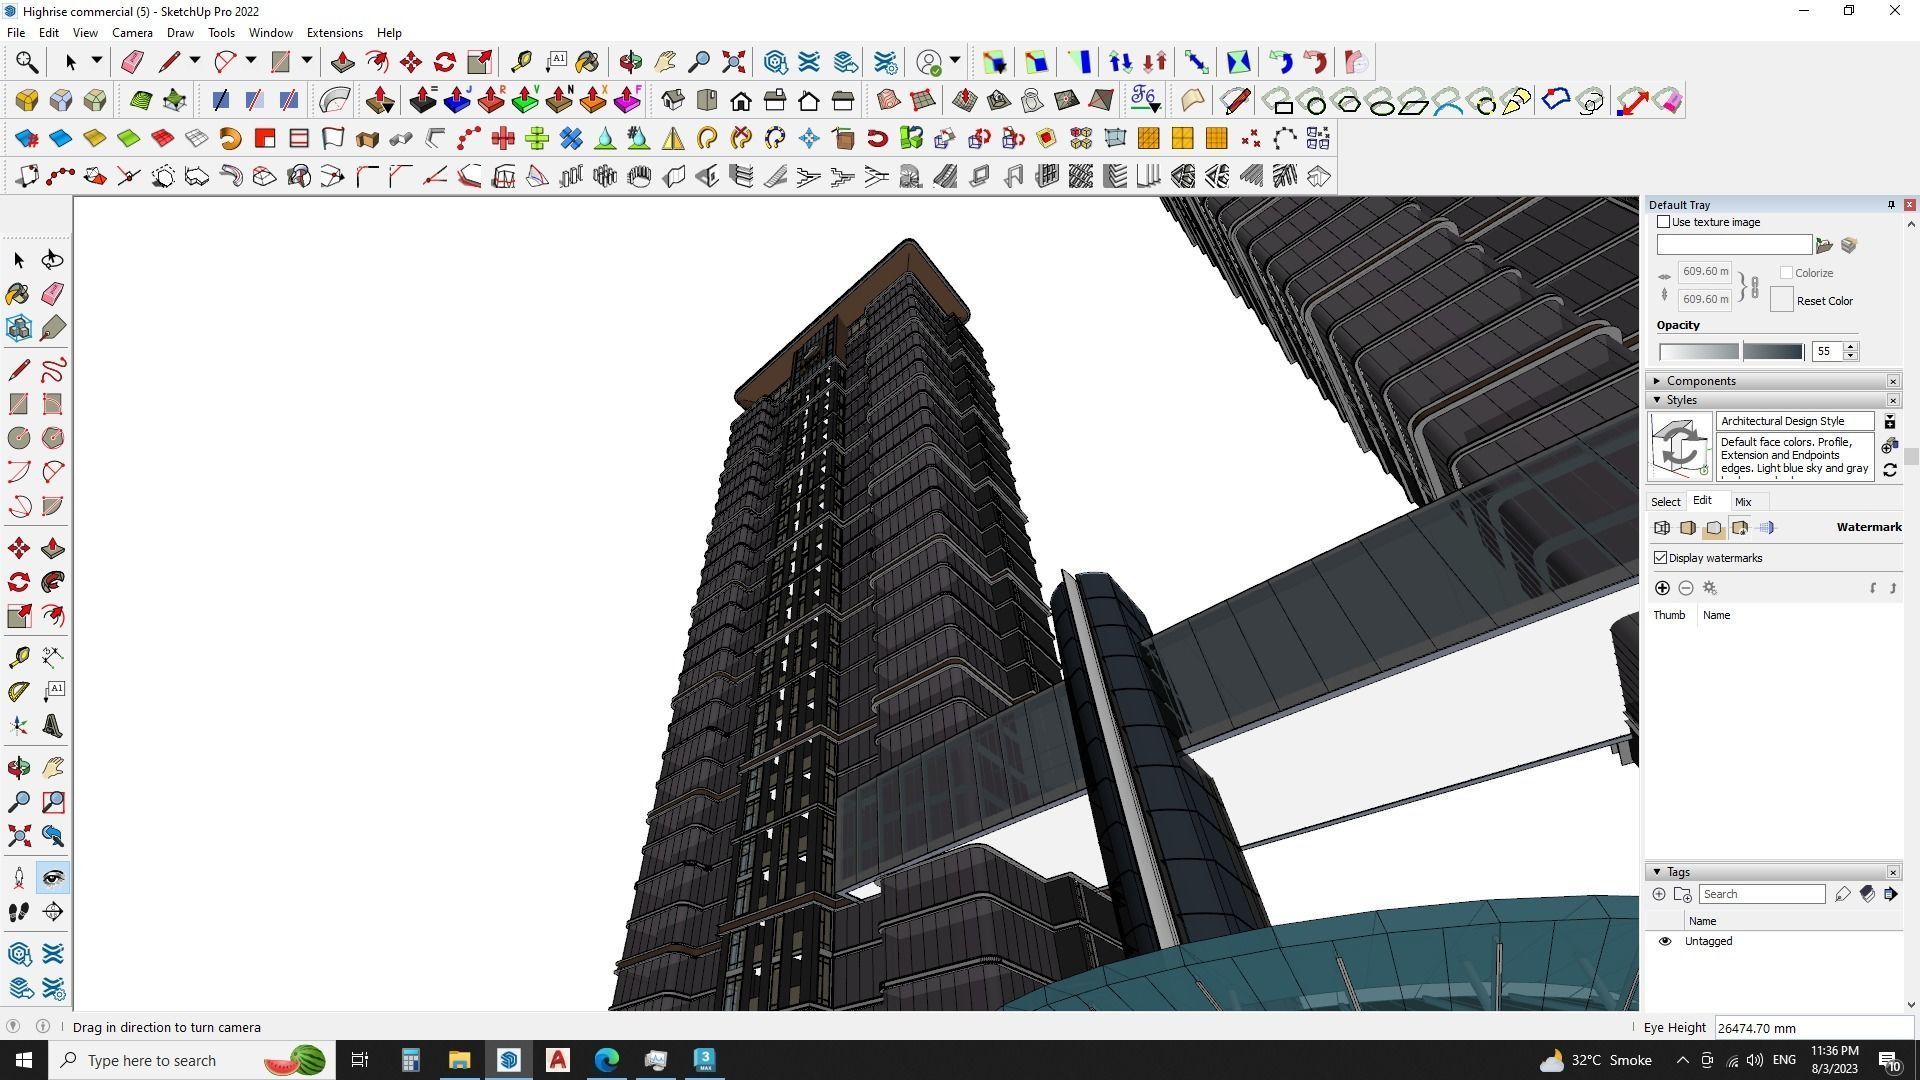Screen dimensions: 1920x1080
Task: Select the Position Camera tool in left toolbar
Action: pyautogui.click(x=18, y=878)
